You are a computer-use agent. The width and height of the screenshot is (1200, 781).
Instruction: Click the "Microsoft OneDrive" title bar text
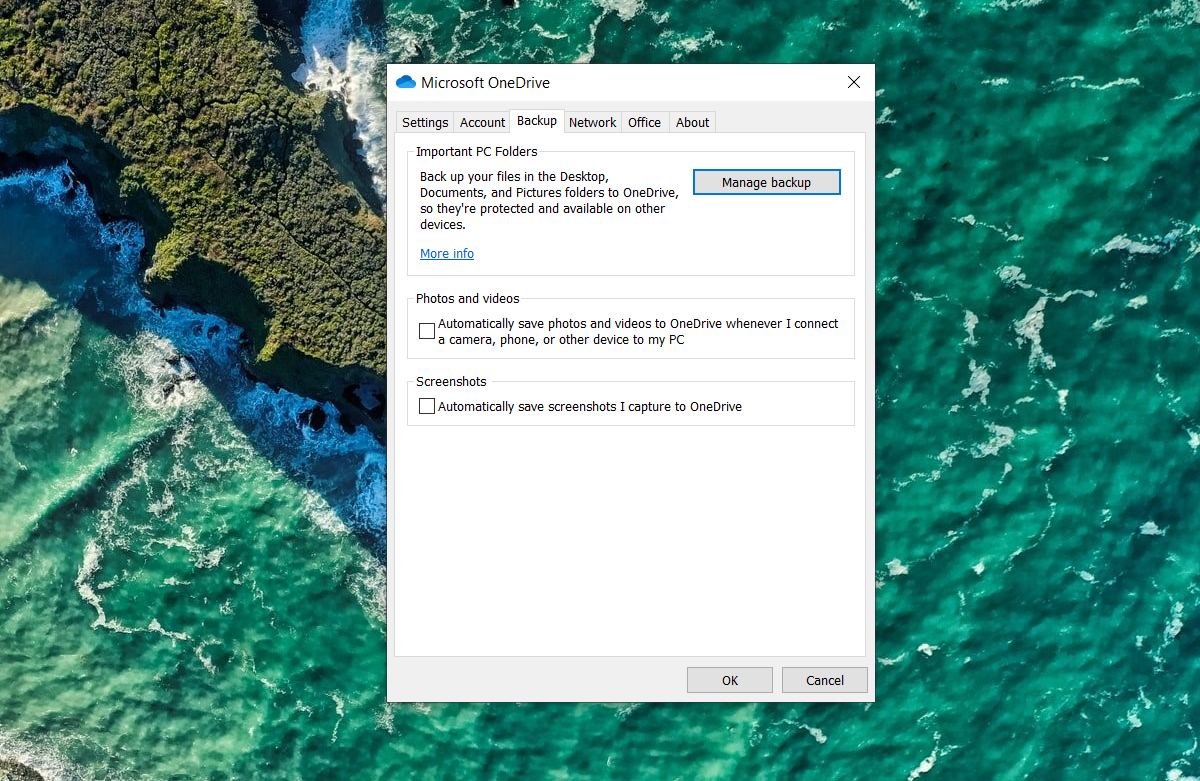tap(485, 83)
